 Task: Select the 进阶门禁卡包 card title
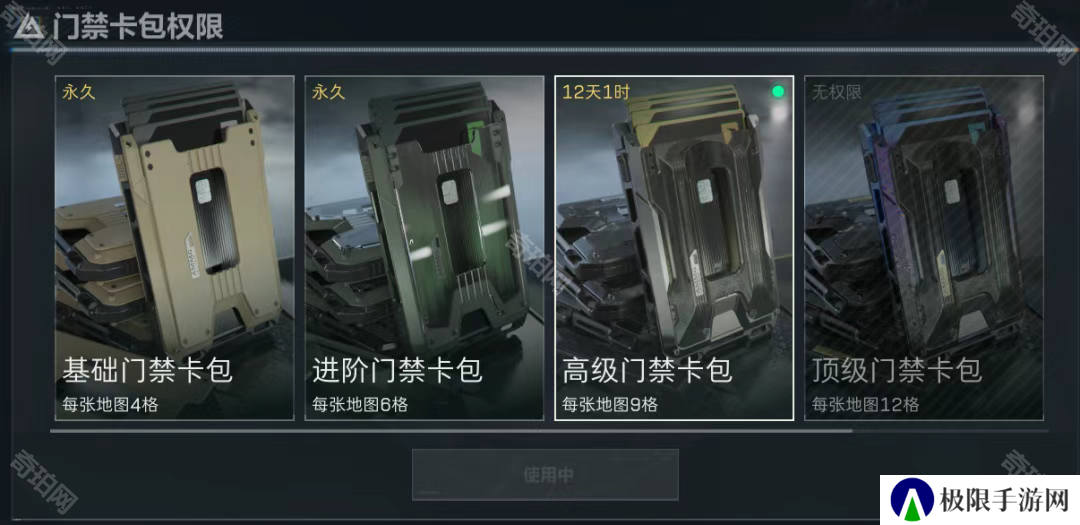[x=397, y=371]
